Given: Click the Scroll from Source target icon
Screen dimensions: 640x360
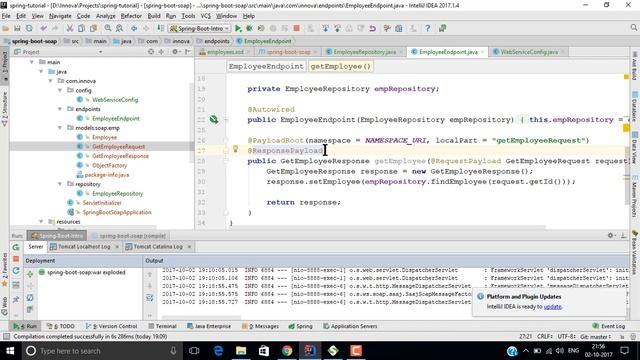Looking at the screenshot, I should pyautogui.click(x=151, y=52).
